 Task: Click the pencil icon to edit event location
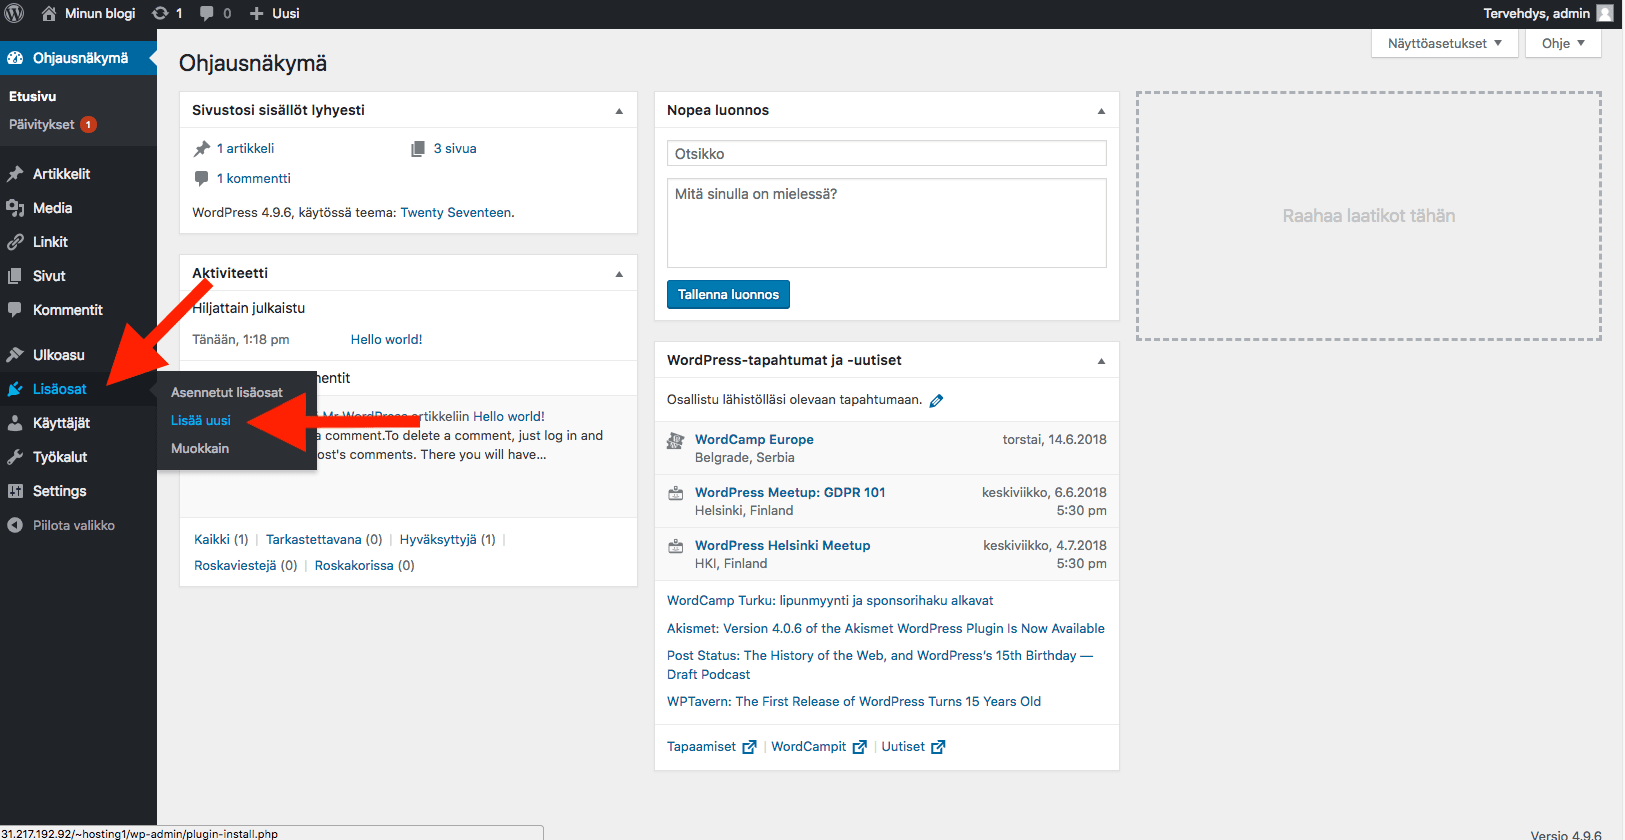click(x=936, y=401)
